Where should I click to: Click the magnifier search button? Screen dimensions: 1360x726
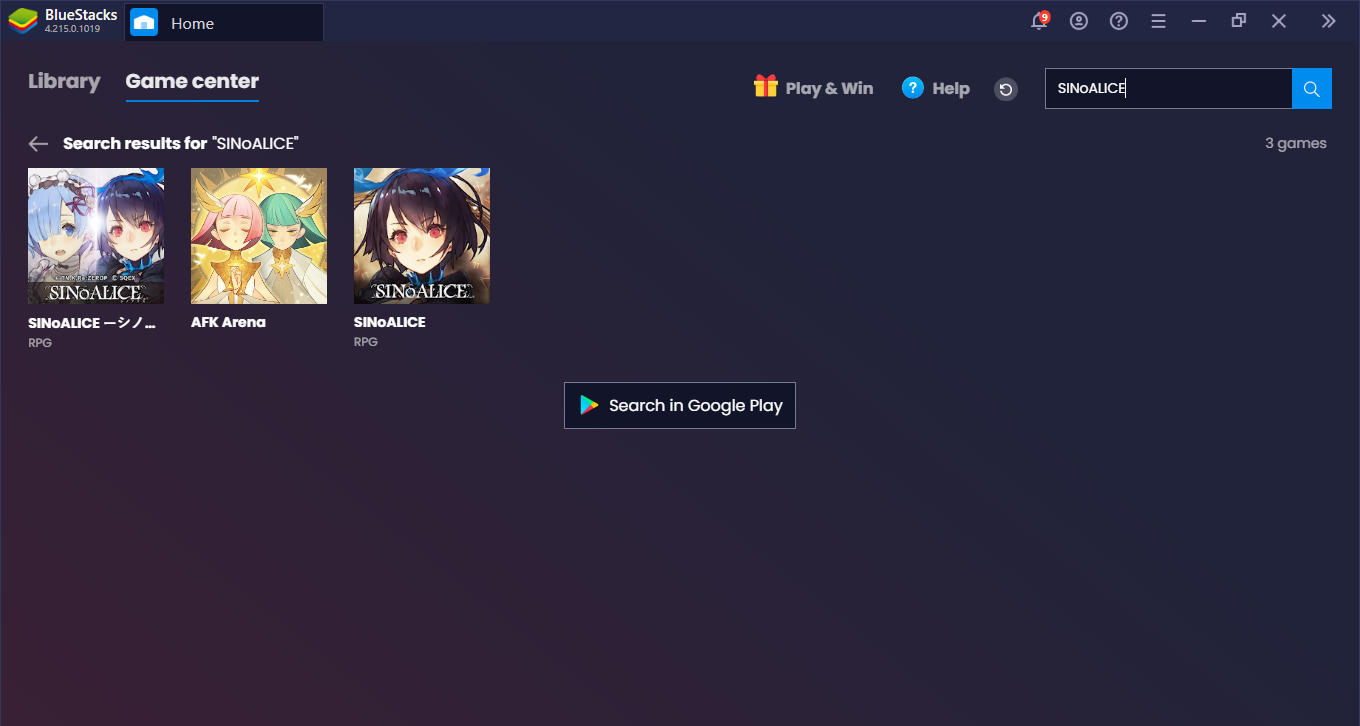pos(1312,88)
